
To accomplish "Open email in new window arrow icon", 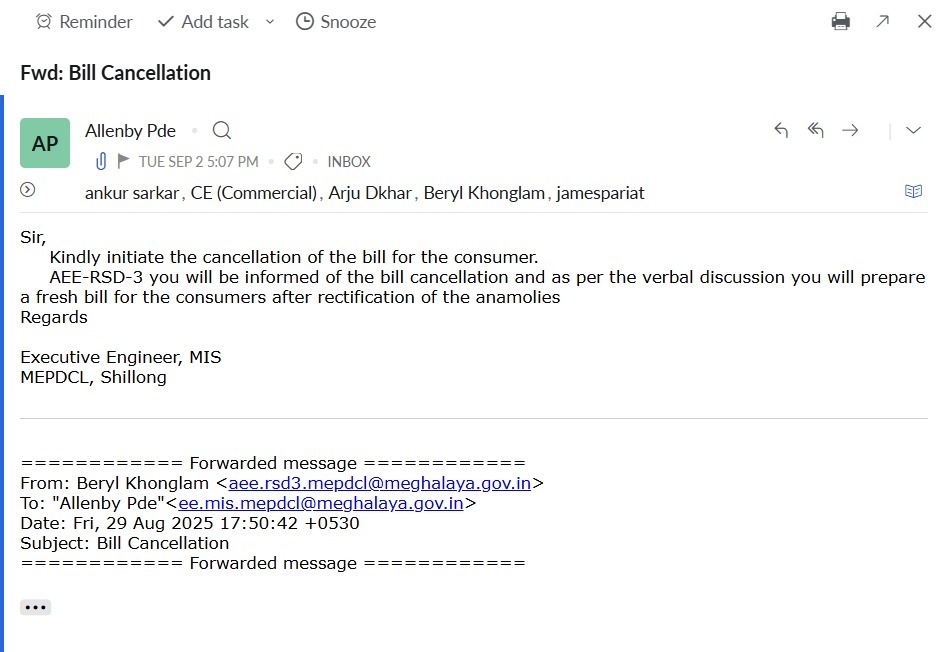I will [x=882, y=21].
